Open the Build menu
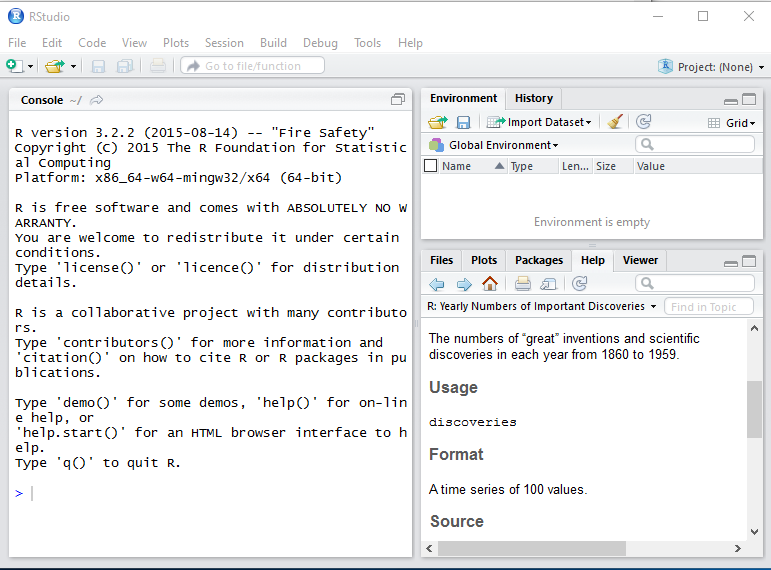Viewport: 771px width, 570px height. pos(273,43)
